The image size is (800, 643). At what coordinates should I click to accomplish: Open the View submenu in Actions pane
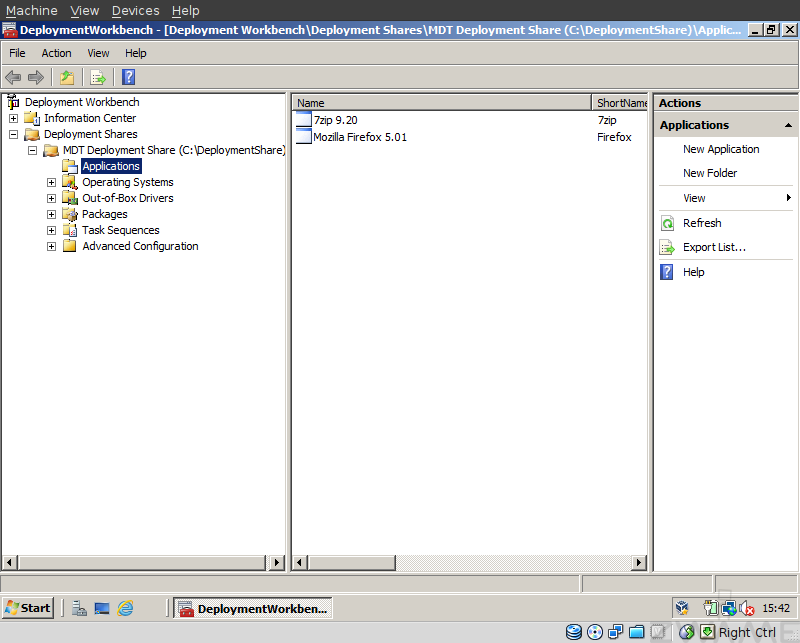point(726,198)
